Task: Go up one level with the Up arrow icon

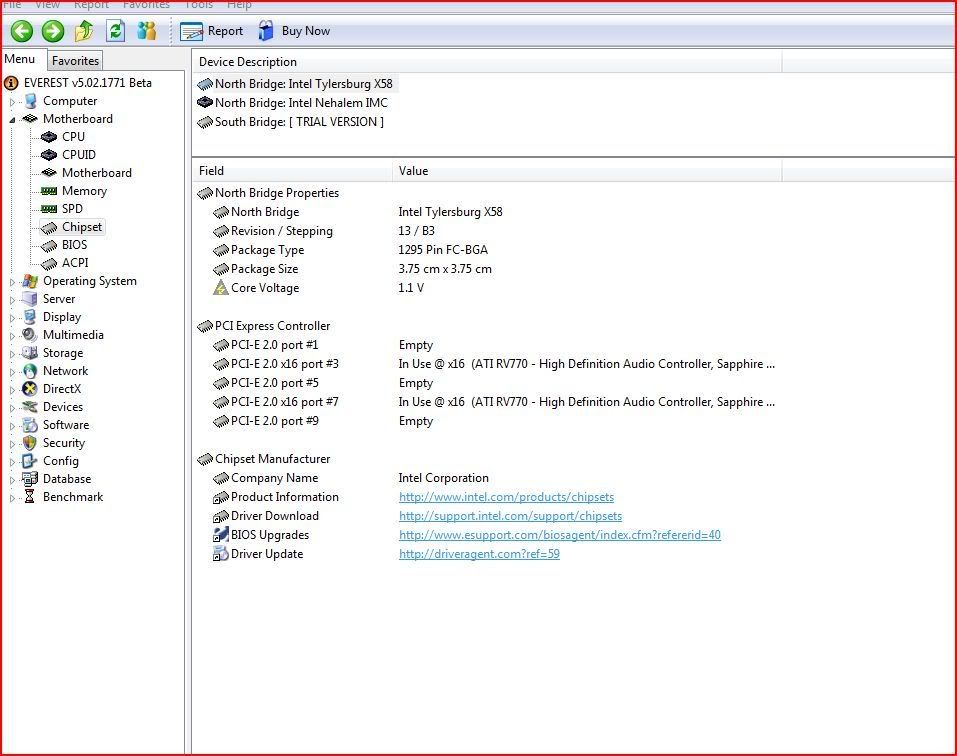Action: (84, 31)
